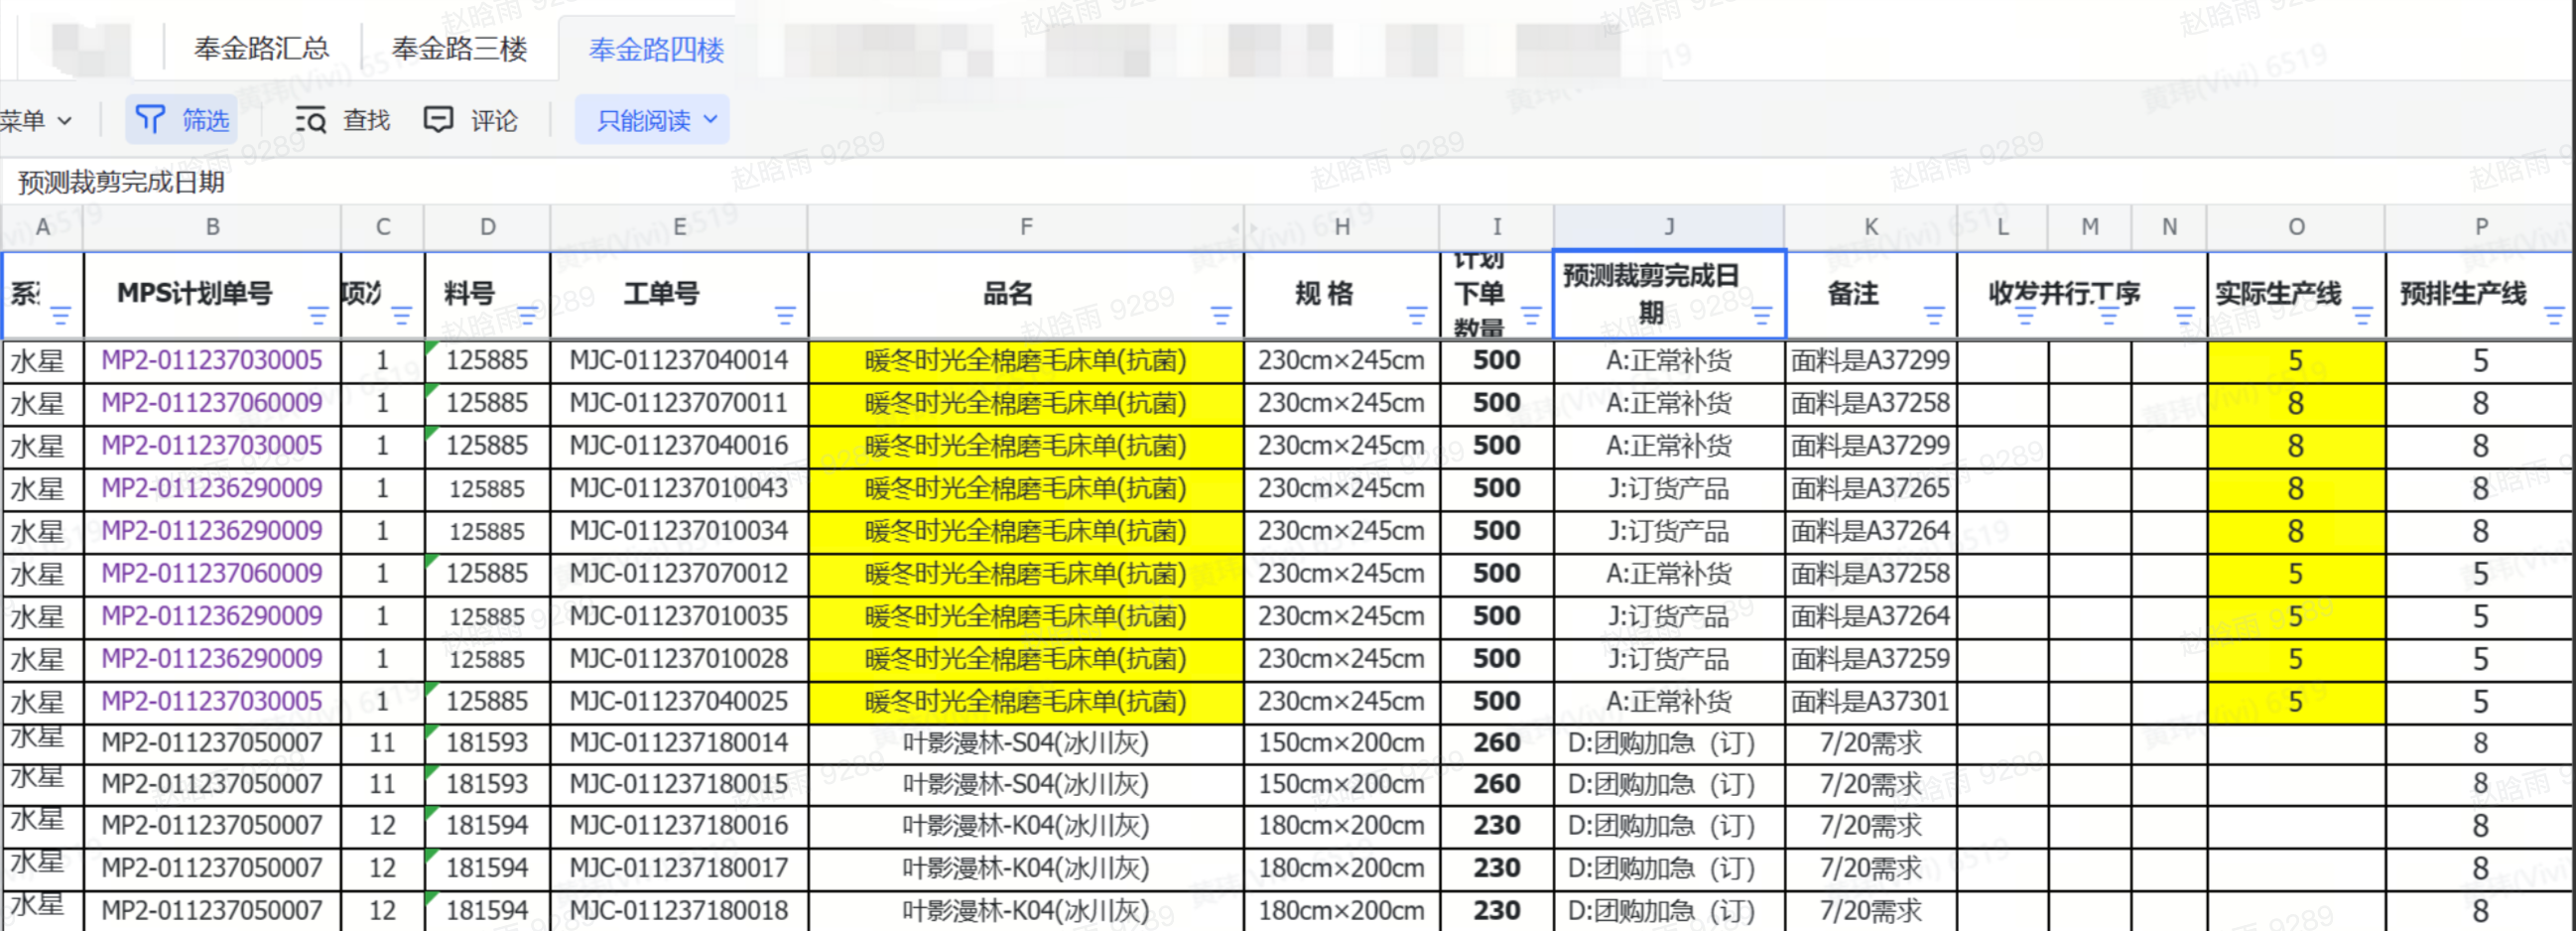2576x931 pixels.
Task: Switch to the 奉金路三楼 sheet tab
Action: pos(459,48)
